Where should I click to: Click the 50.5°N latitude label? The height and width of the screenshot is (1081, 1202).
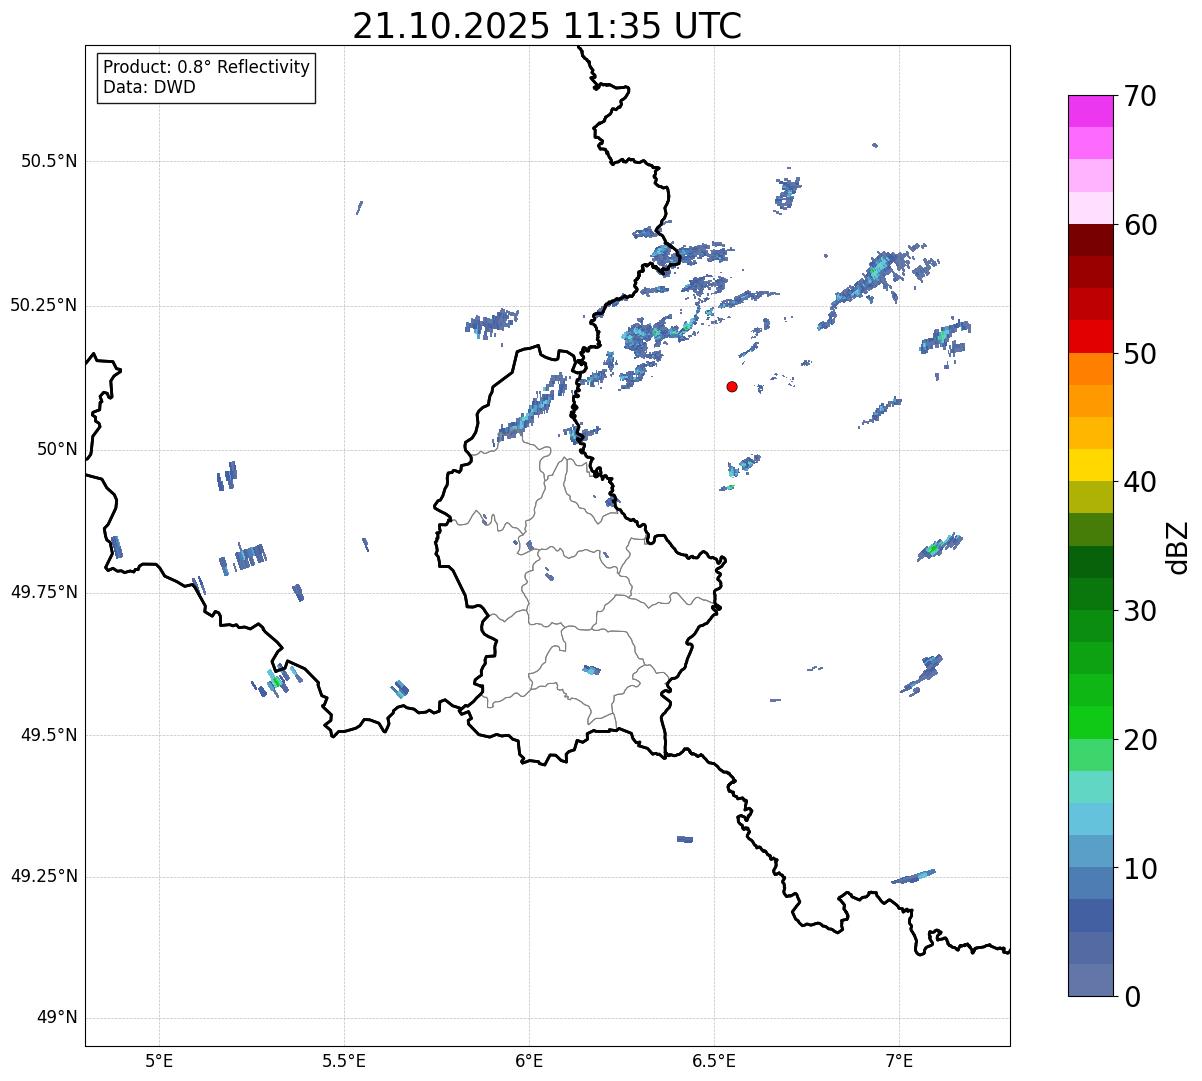click(x=49, y=161)
